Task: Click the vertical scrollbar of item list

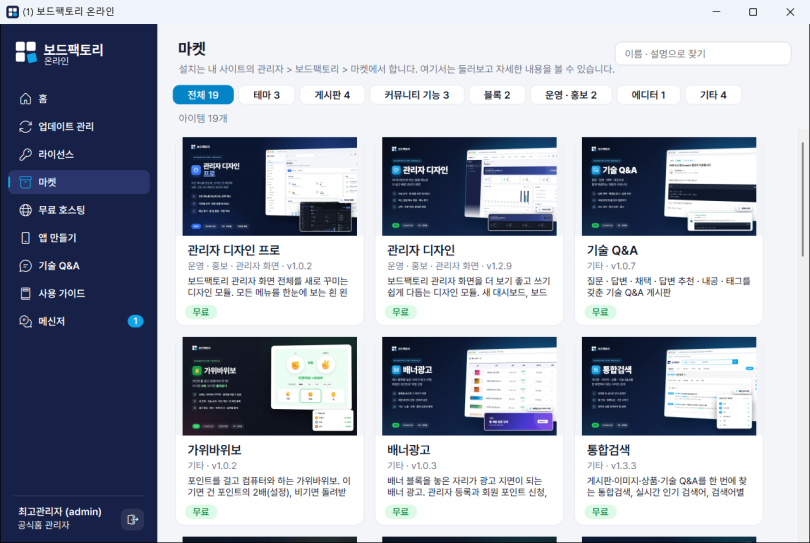Action: point(803,199)
